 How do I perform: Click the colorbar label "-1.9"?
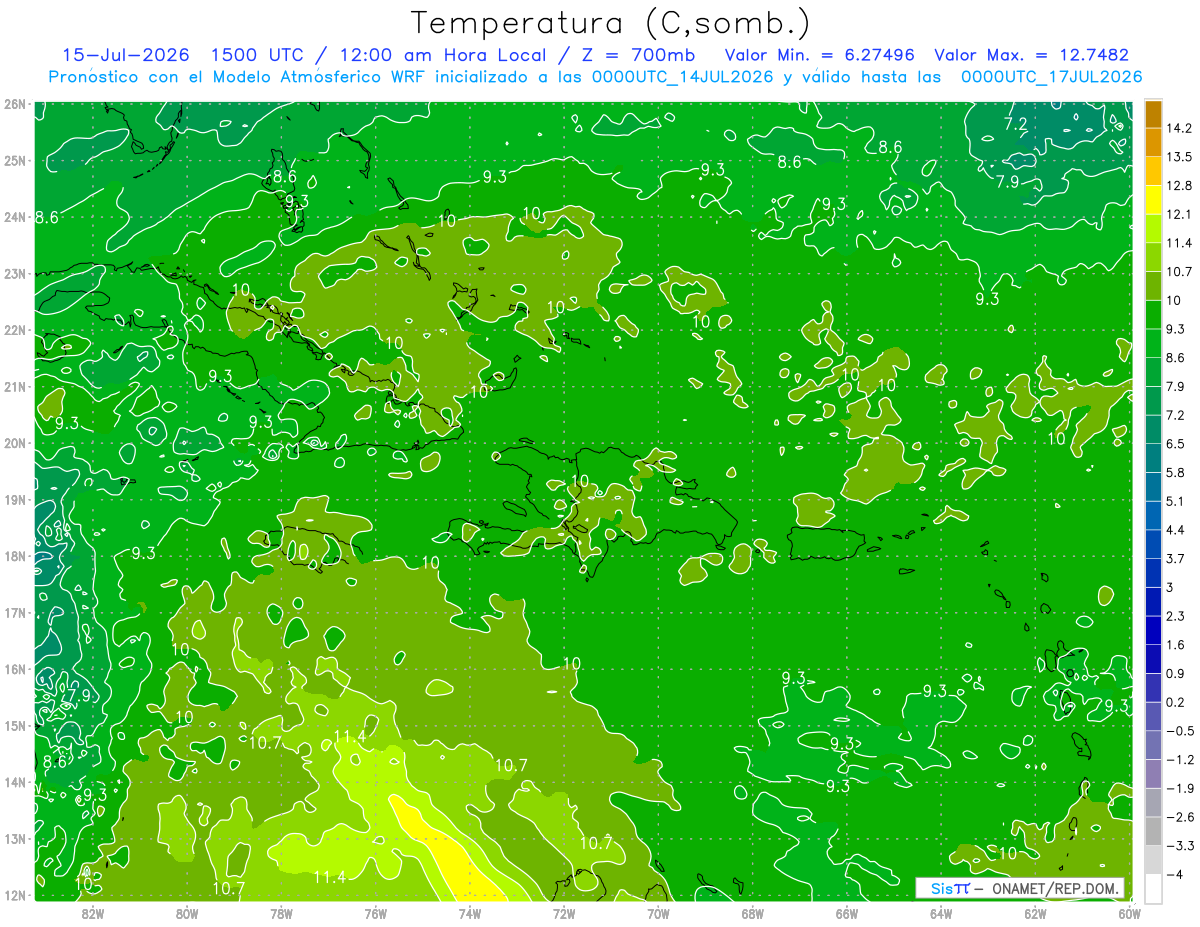1180,788
